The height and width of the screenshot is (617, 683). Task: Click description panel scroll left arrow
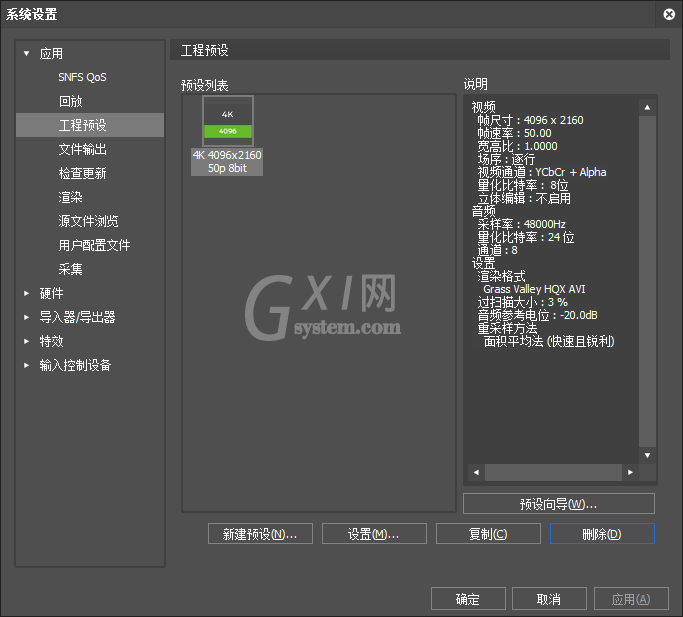click(x=476, y=472)
